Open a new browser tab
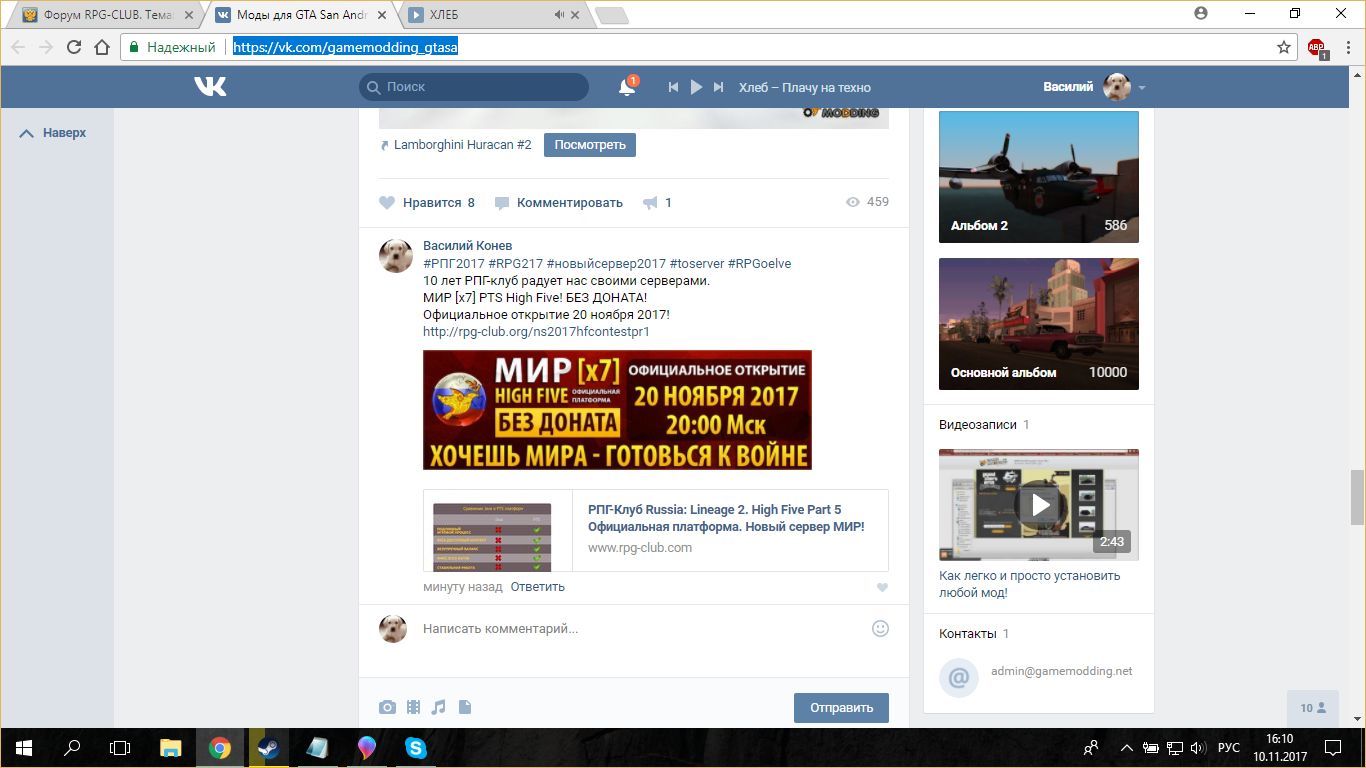The image size is (1366, 768). (611, 15)
